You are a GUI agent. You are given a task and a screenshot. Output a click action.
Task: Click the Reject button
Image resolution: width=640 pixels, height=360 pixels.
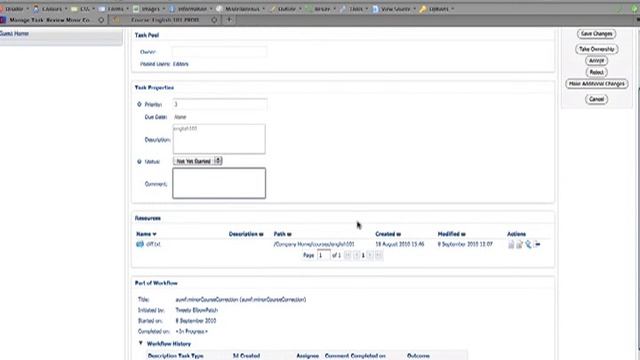596,72
